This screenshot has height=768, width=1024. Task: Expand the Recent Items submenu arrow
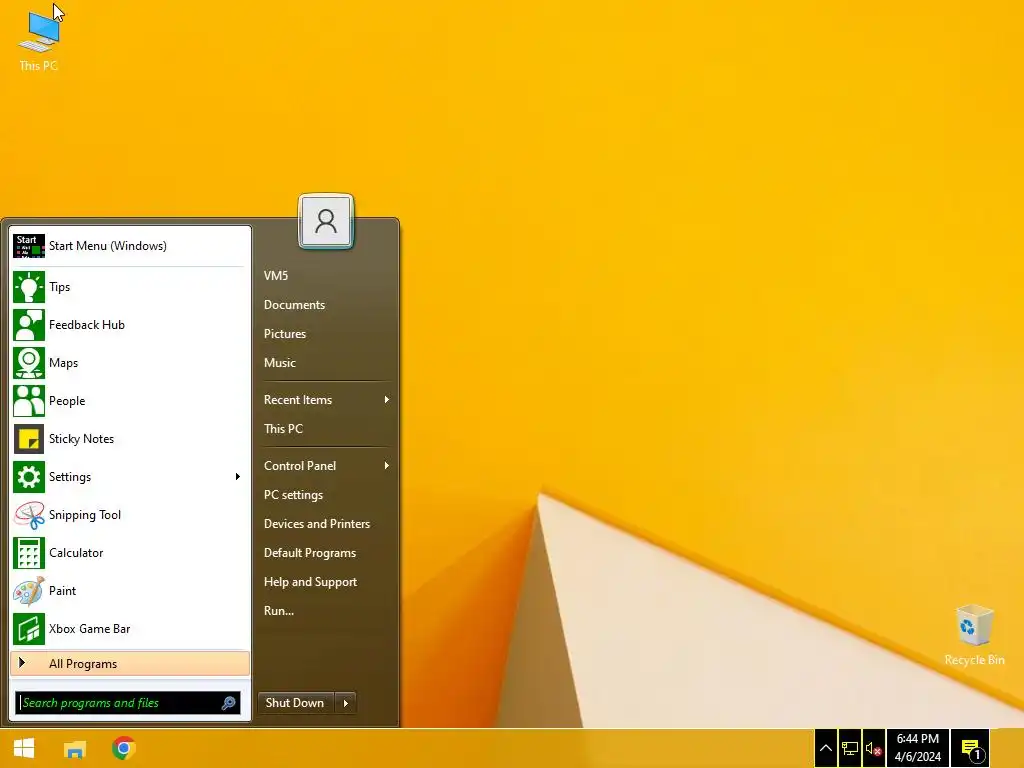coord(387,400)
